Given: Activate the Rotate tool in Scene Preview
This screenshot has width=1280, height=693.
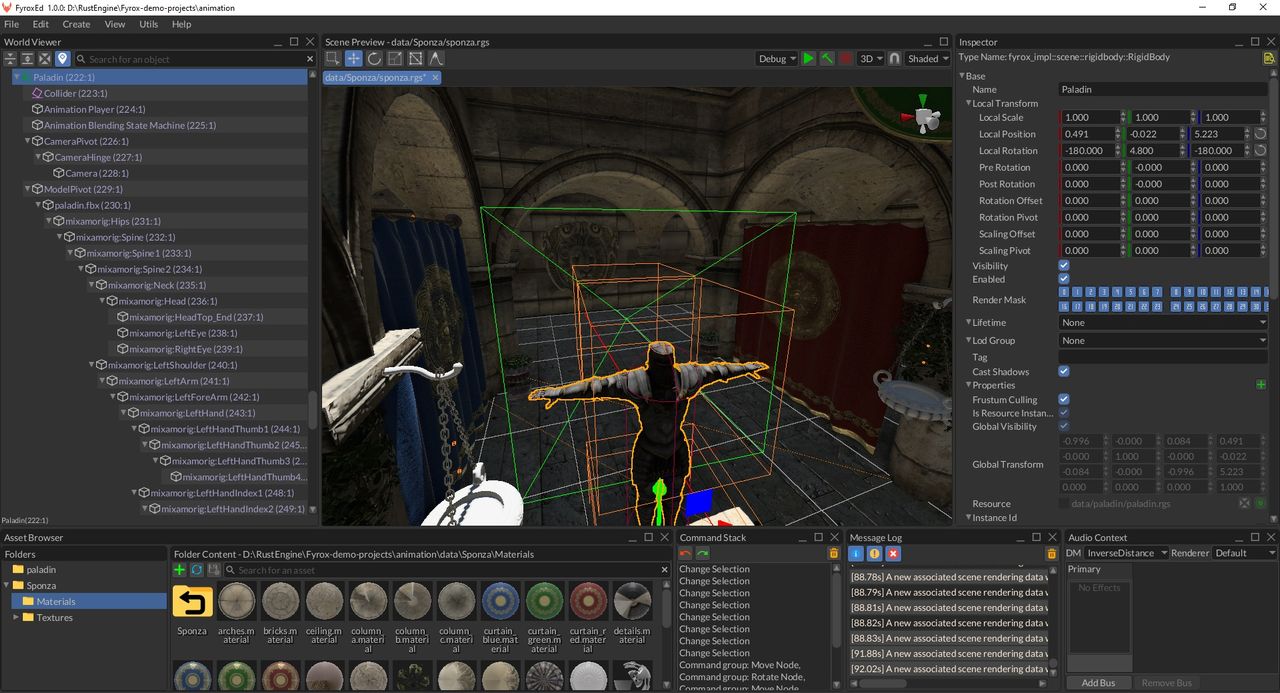Looking at the screenshot, I should point(374,59).
